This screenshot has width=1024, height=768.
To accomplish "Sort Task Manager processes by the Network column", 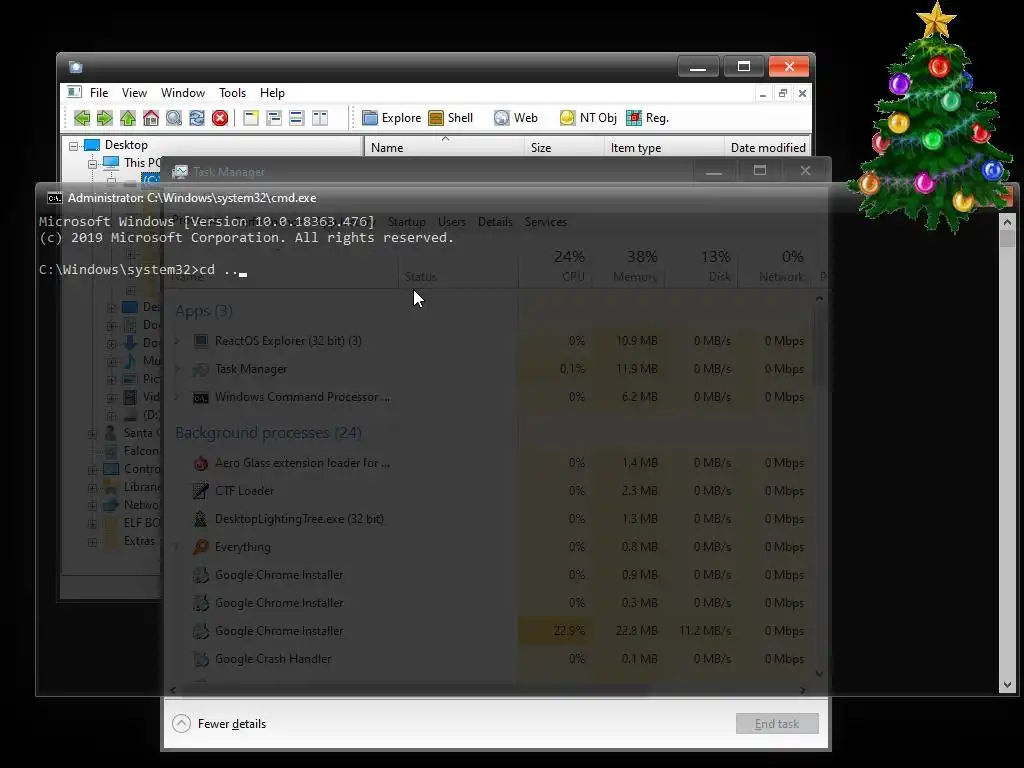I will (x=775, y=266).
